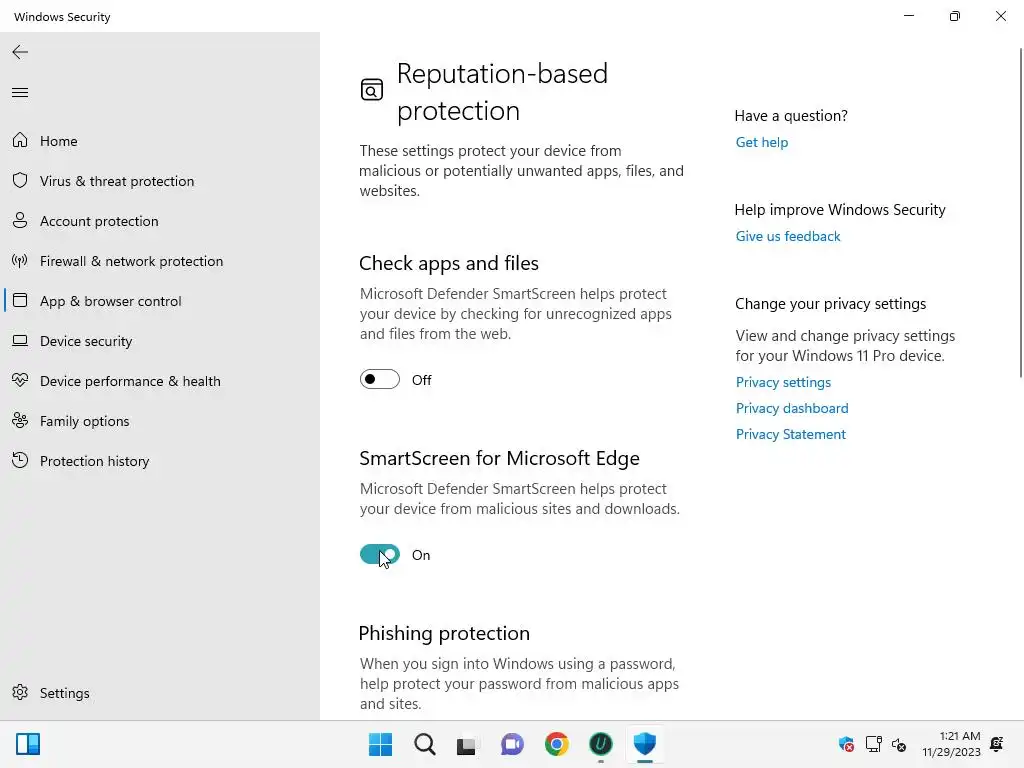
Task: Open the Widgets panel icon
Action: (x=28, y=744)
